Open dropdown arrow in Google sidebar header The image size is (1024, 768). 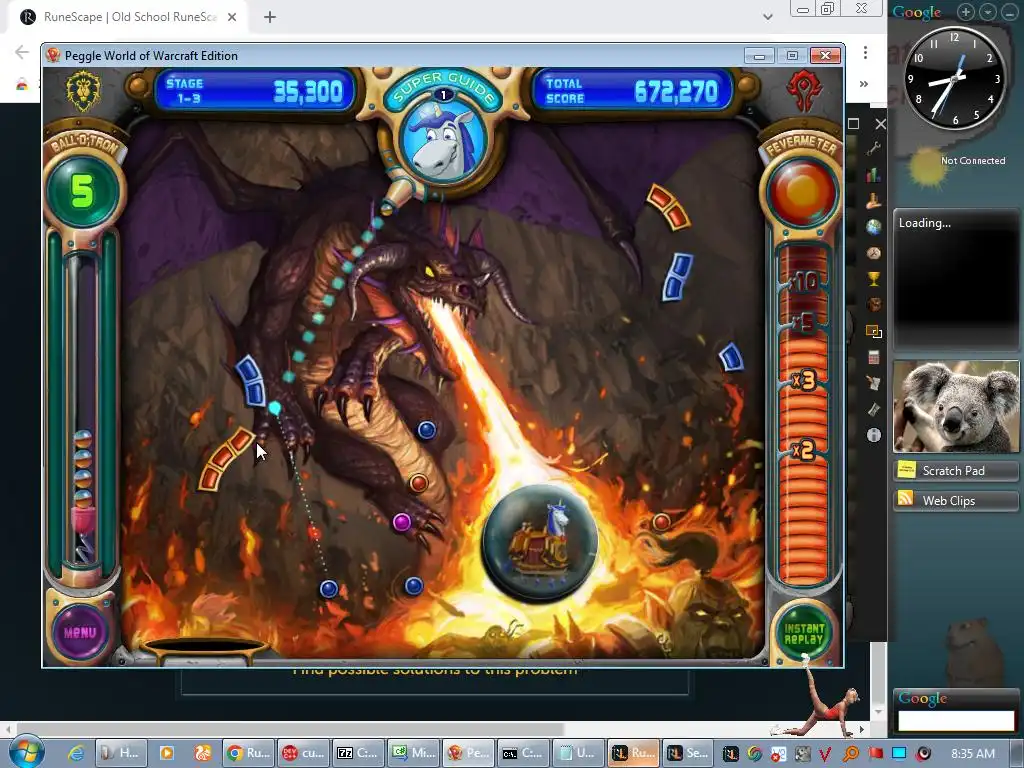[x=987, y=12]
